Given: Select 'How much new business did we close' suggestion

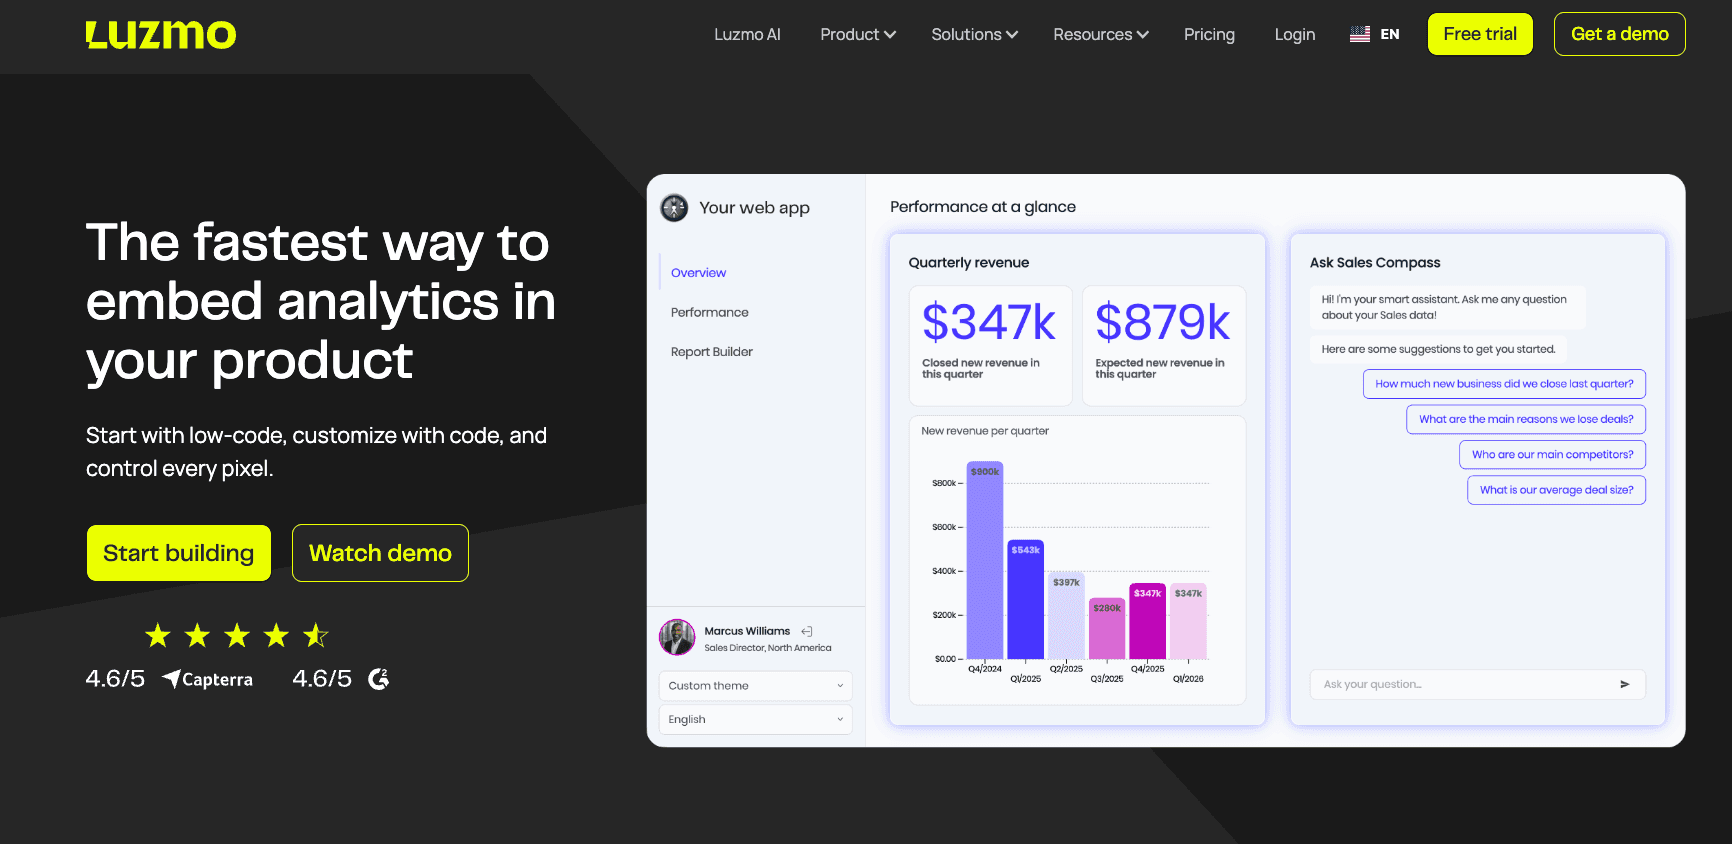Looking at the screenshot, I should coord(1504,384).
